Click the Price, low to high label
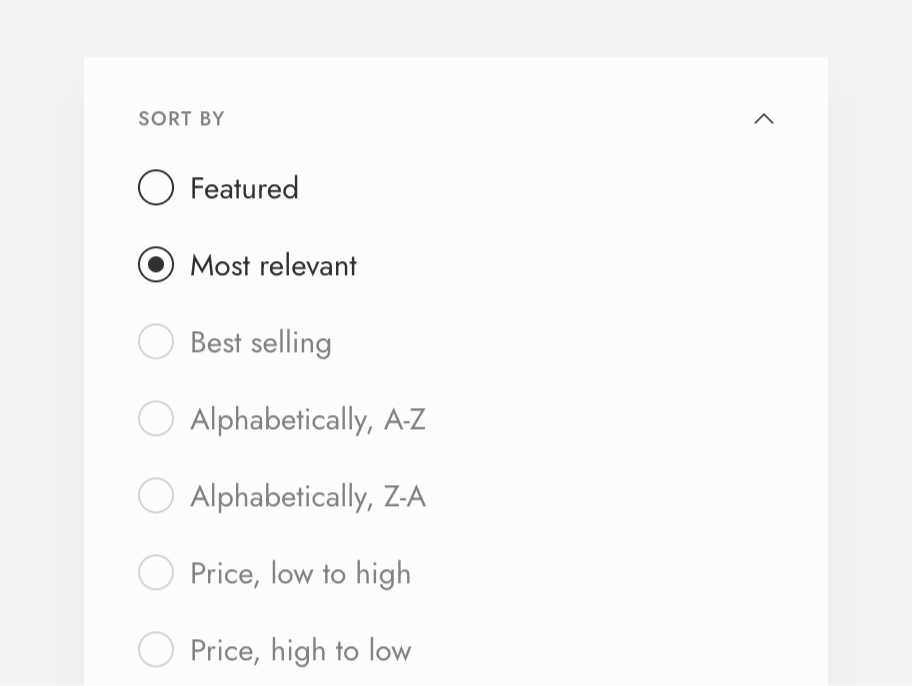Viewport: 912px width, 686px height. pos(301,574)
